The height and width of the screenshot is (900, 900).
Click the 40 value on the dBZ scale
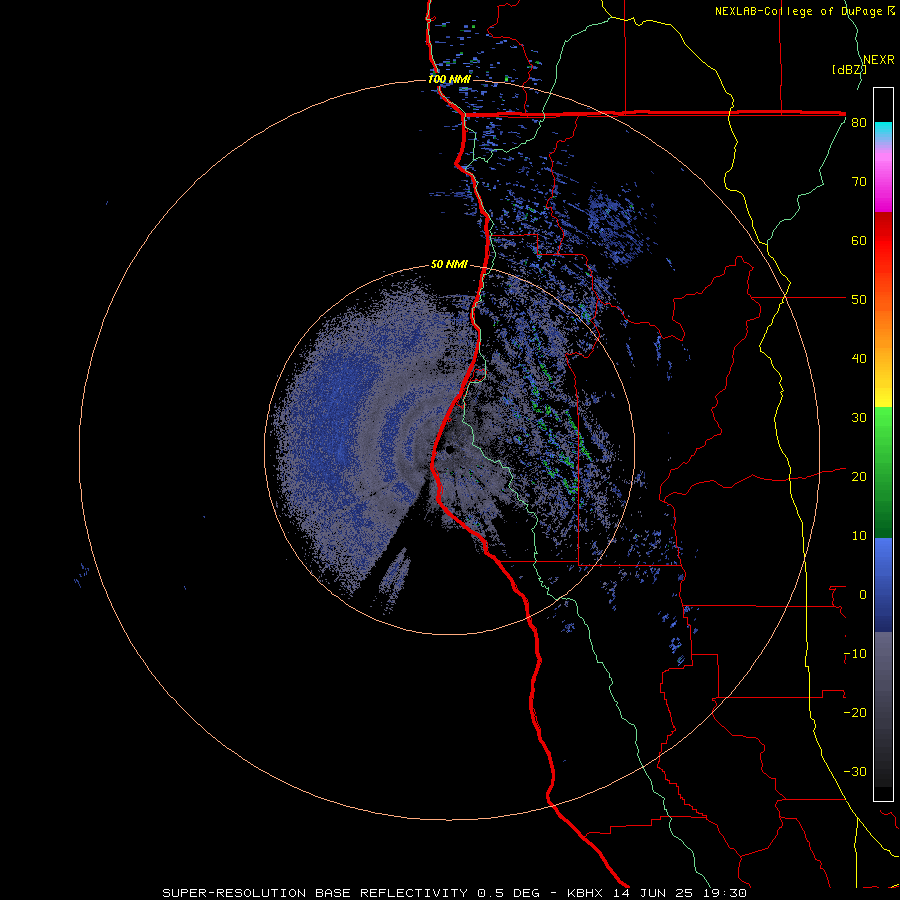[859, 359]
